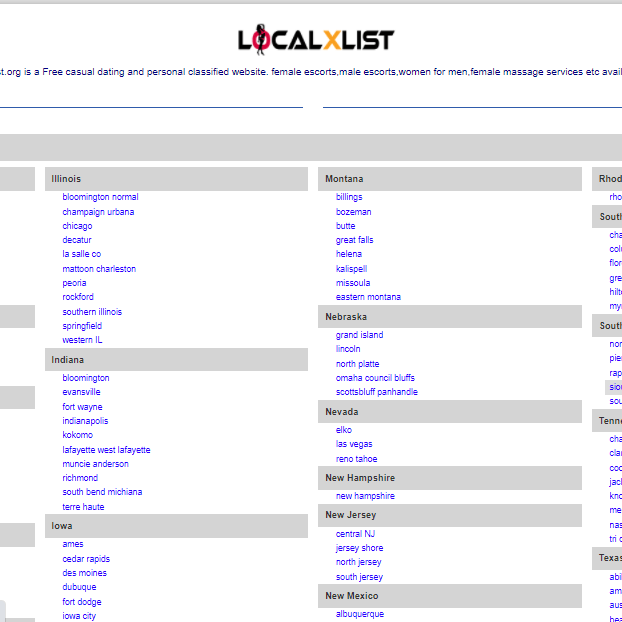Open the south jersey link
The image size is (622, 622).
[359, 577]
